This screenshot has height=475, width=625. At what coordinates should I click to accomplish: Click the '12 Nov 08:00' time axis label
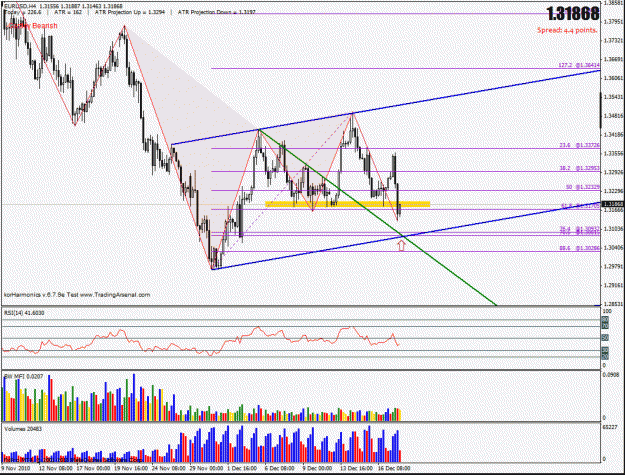(x=55, y=468)
